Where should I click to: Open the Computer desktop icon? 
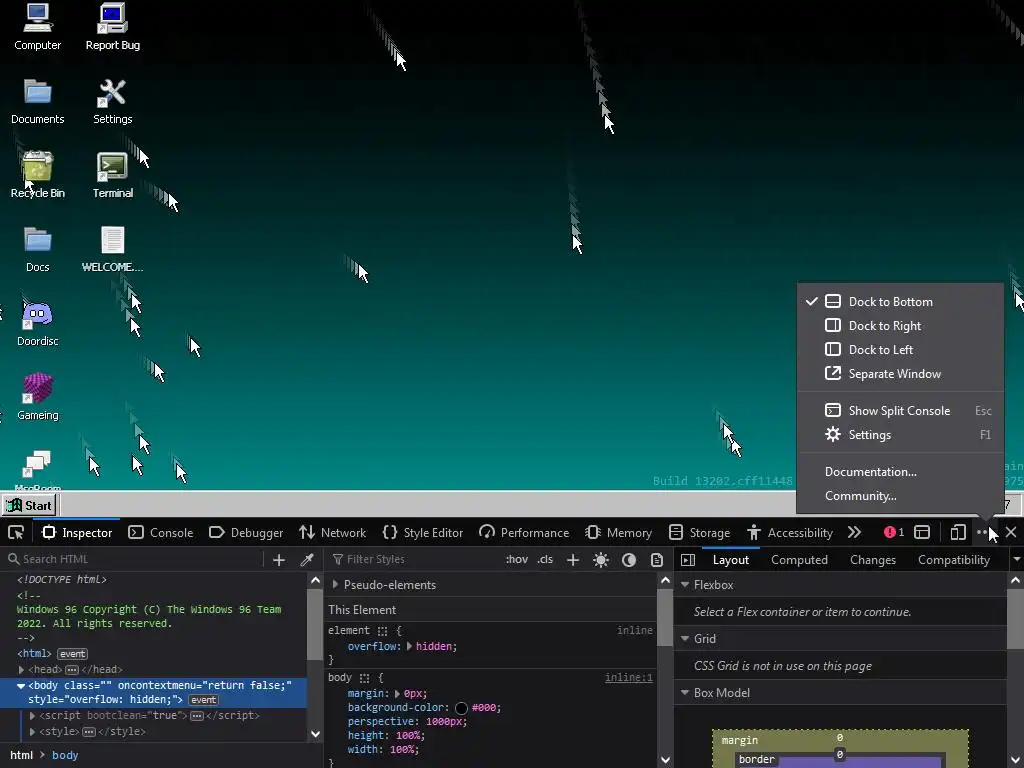tap(37, 27)
